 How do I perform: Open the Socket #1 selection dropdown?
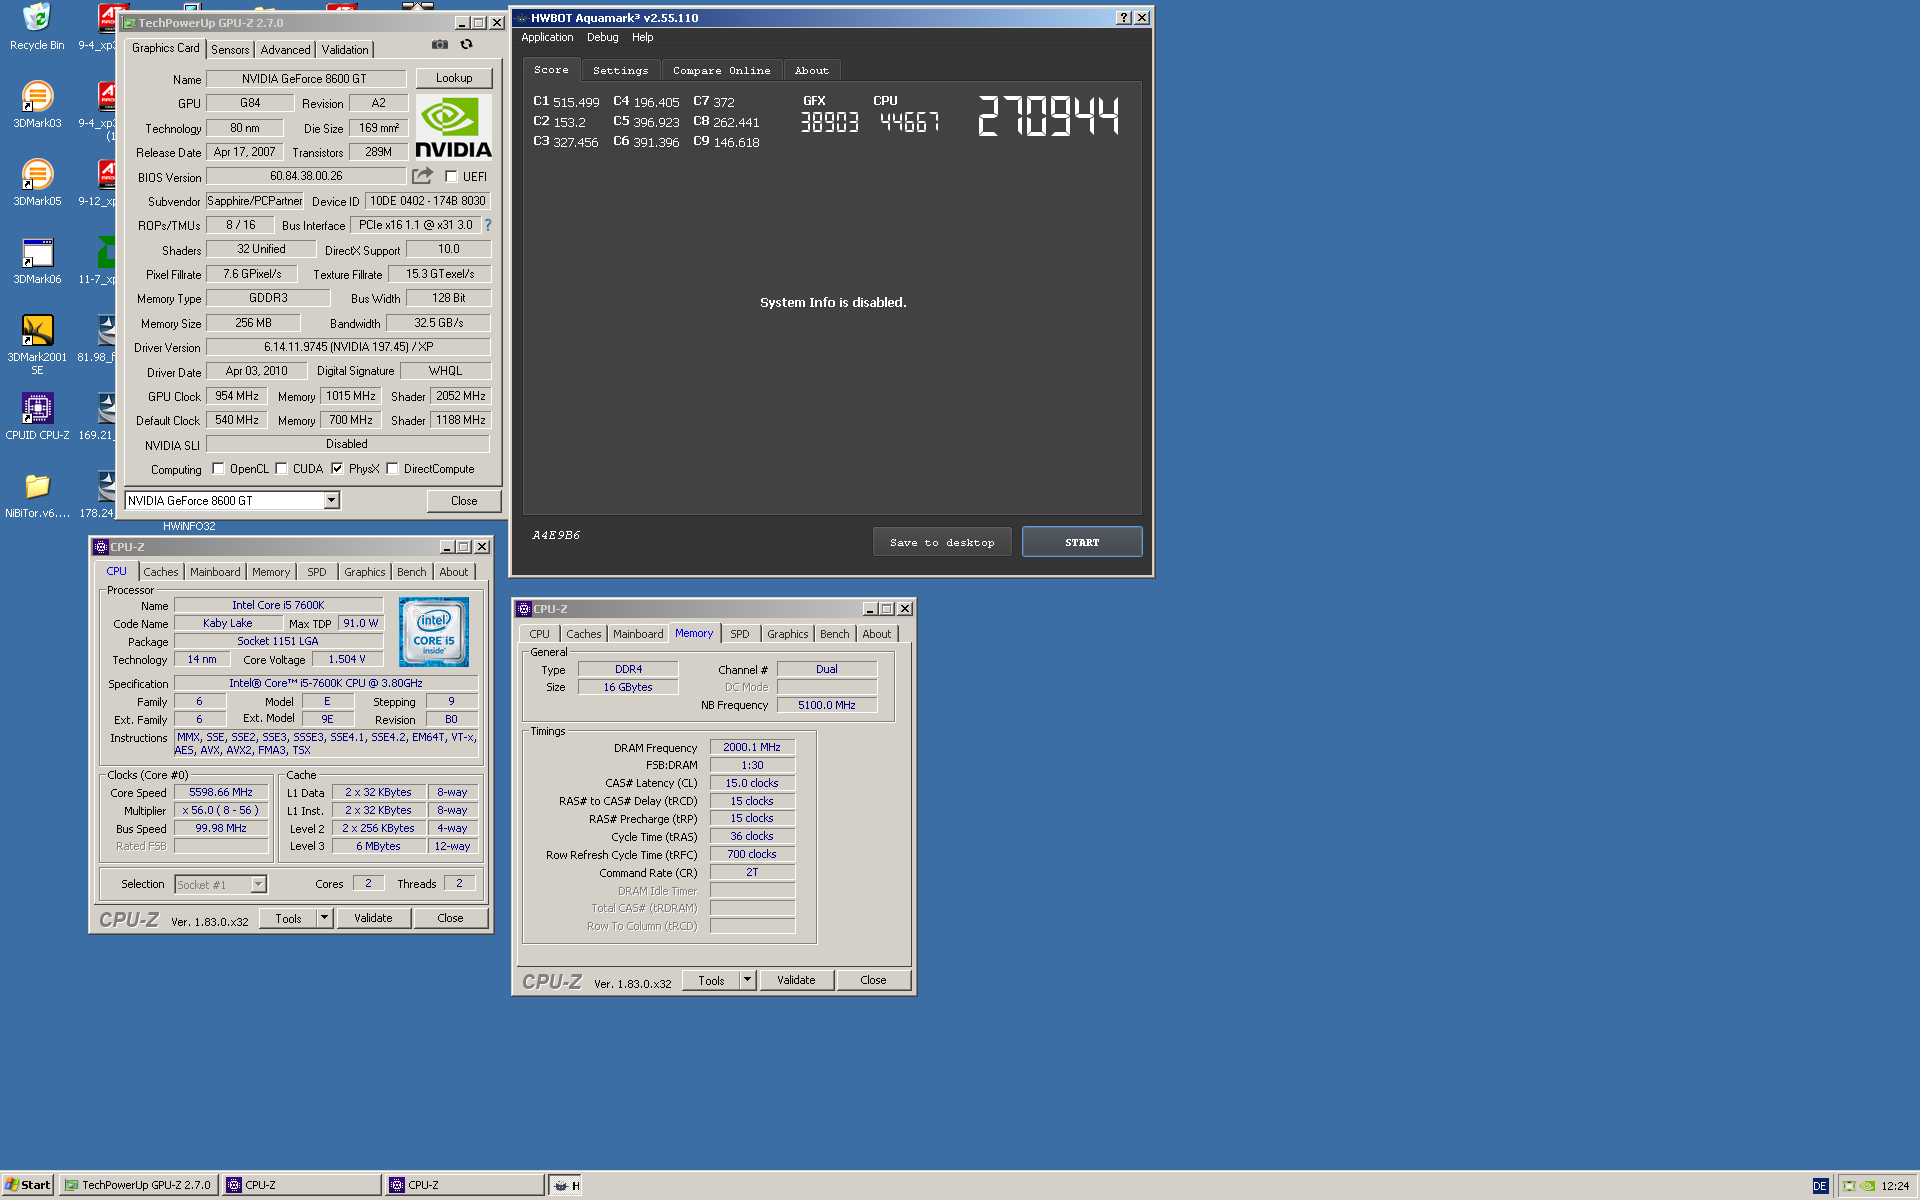(258, 885)
